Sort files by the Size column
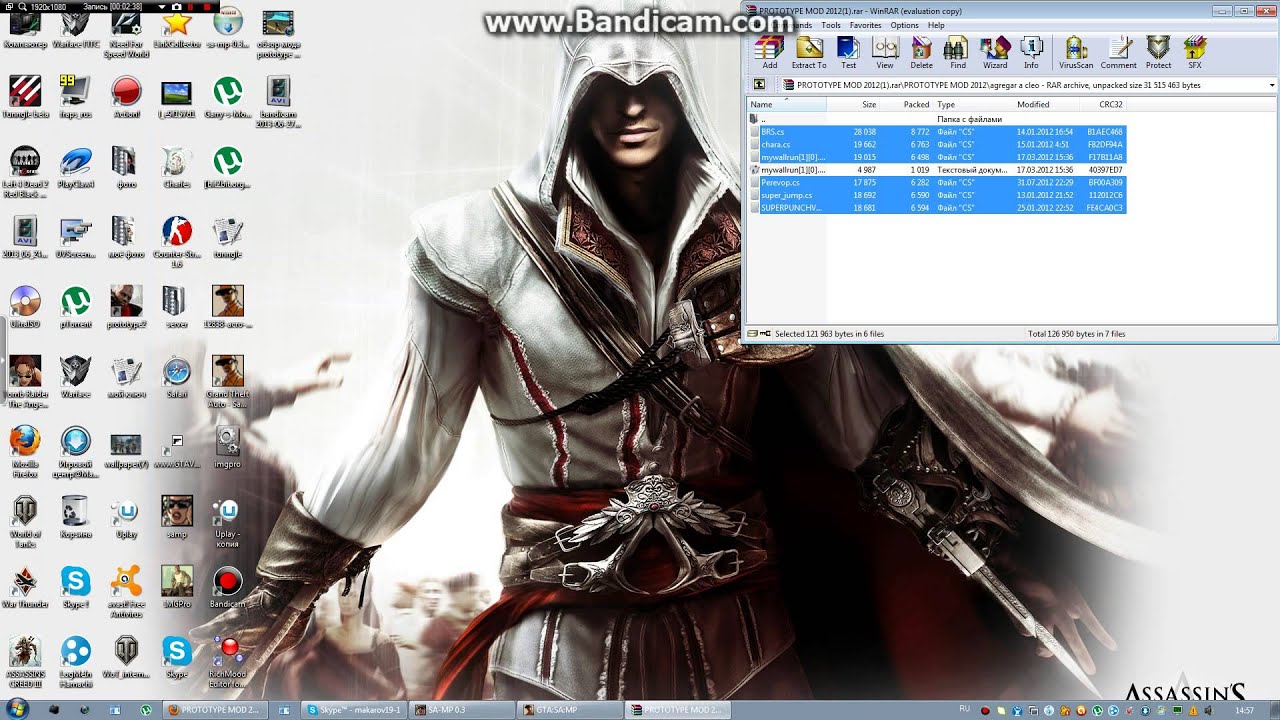Image resolution: width=1280 pixels, height=720 pixels. click(853, 104)
